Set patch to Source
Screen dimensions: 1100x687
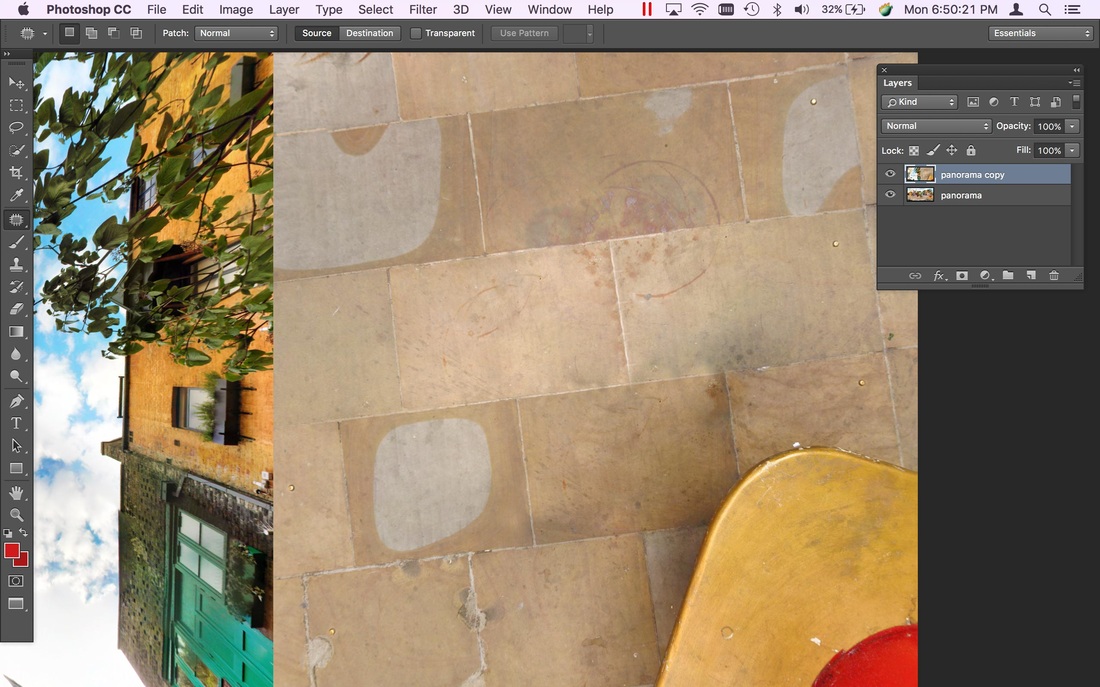pos(316,33)
